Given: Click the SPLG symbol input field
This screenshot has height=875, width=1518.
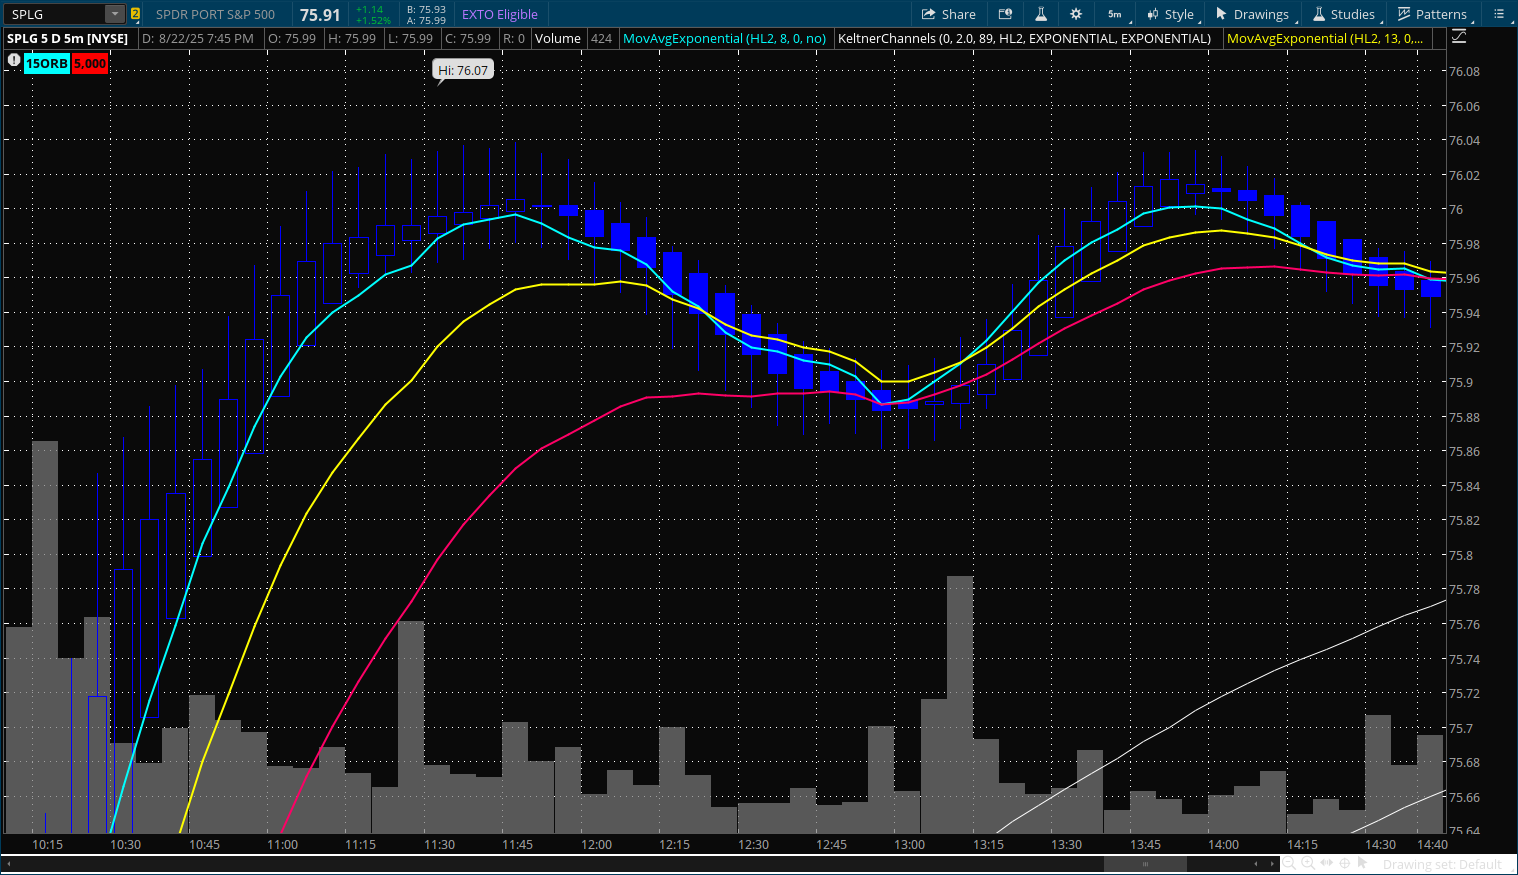Looking at the screenshot, I should 54,14.
